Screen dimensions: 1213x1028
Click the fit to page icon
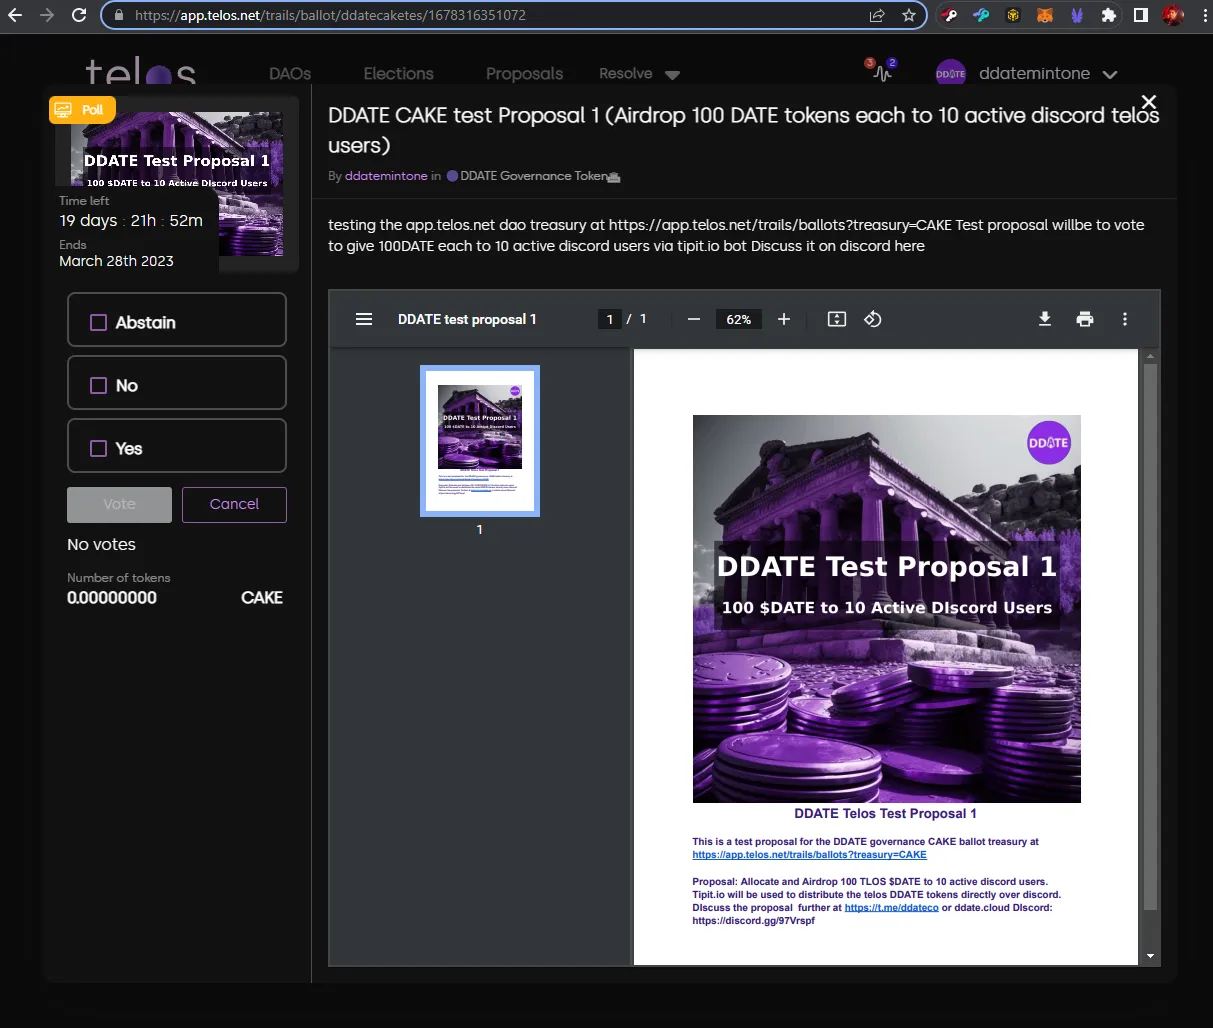[837, 319]
